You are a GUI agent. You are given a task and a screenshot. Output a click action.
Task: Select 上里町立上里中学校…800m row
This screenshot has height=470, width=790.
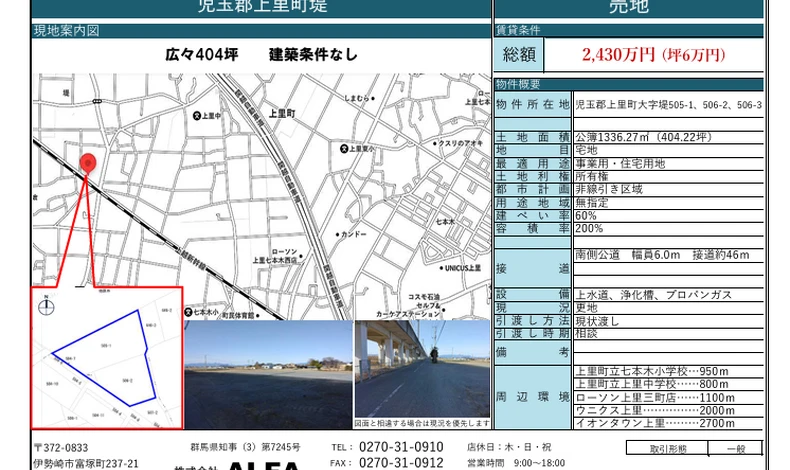(x=652, y=384)
